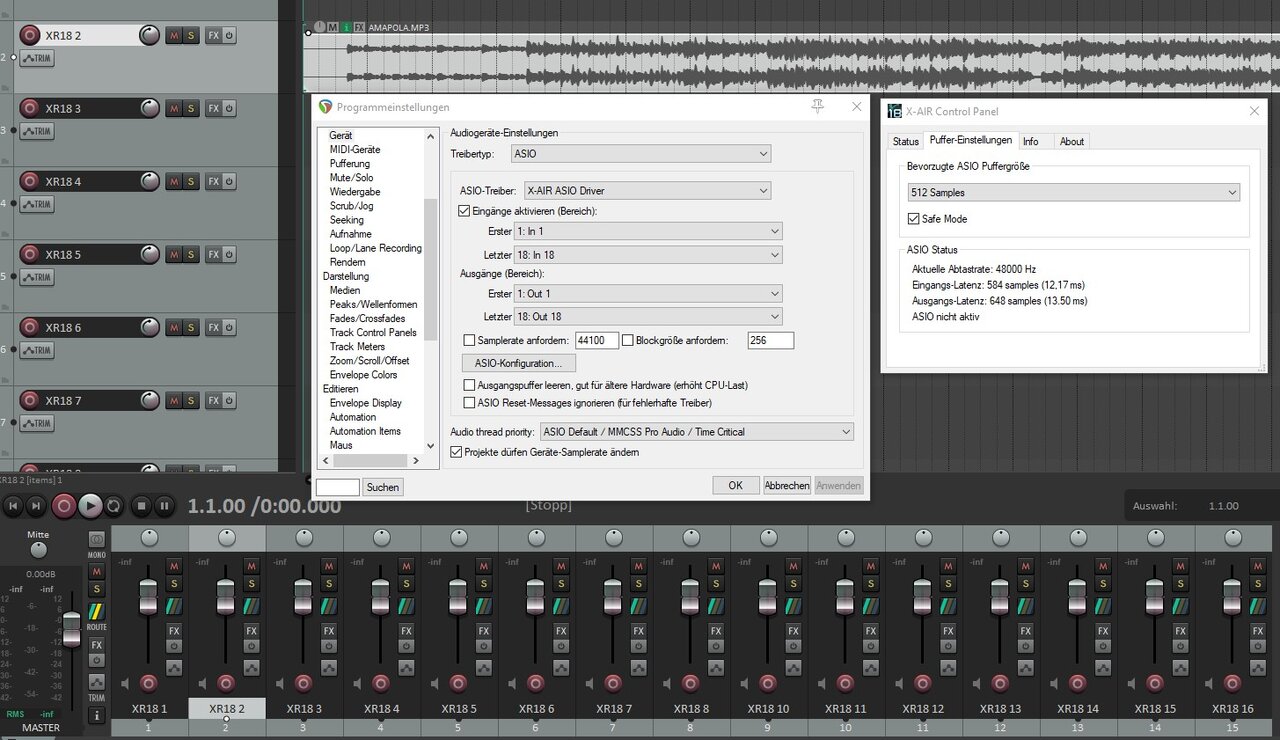Toggle input monitoring on mixer channel XR18 5
The image size is (1280, 740).
[x=435, y=684]
